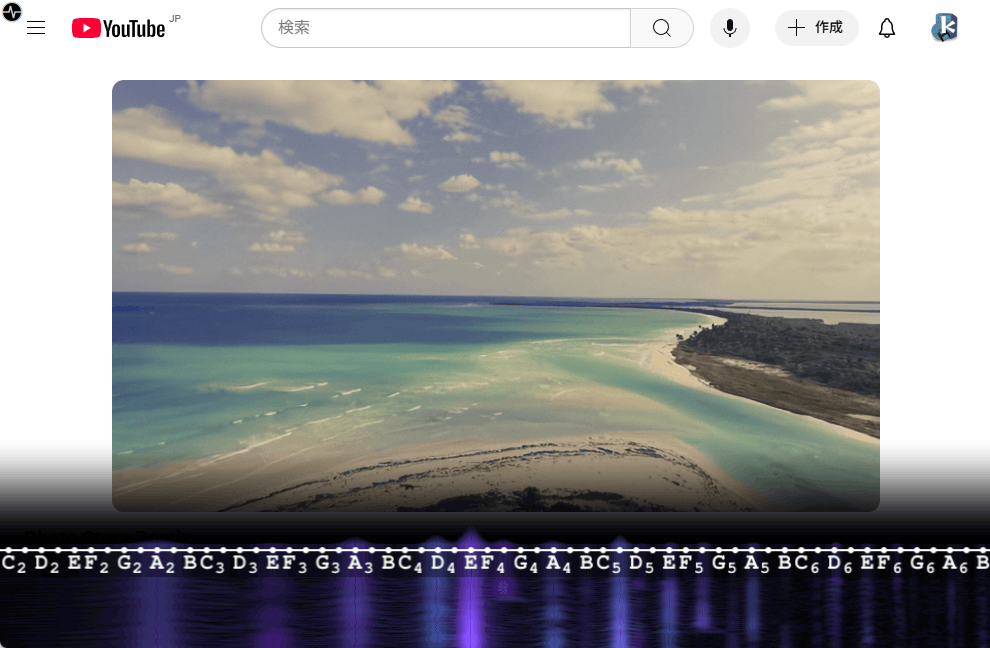Select the G6 note label
This screenshot has height=648, width=990.
[922, 563]
